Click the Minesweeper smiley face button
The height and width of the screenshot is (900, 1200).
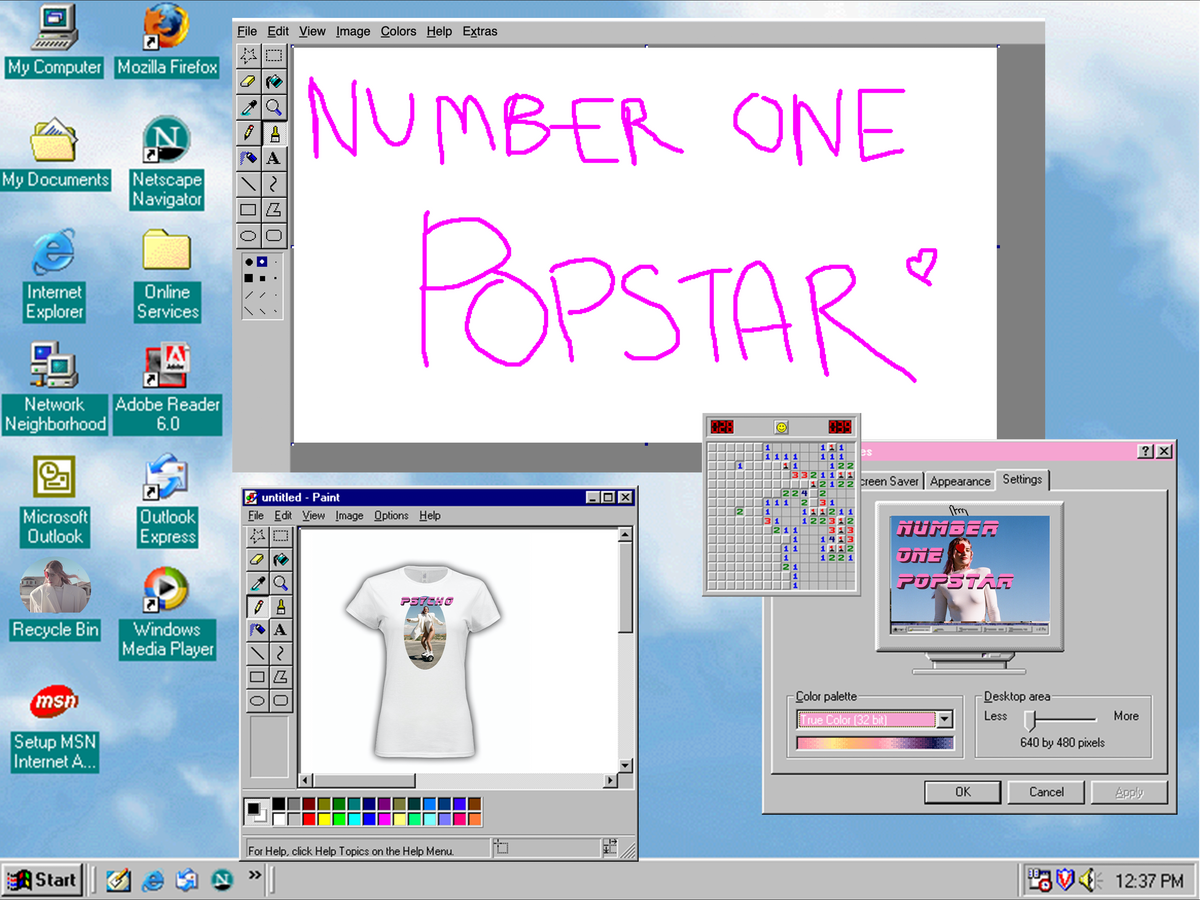(x=781, y=427)
